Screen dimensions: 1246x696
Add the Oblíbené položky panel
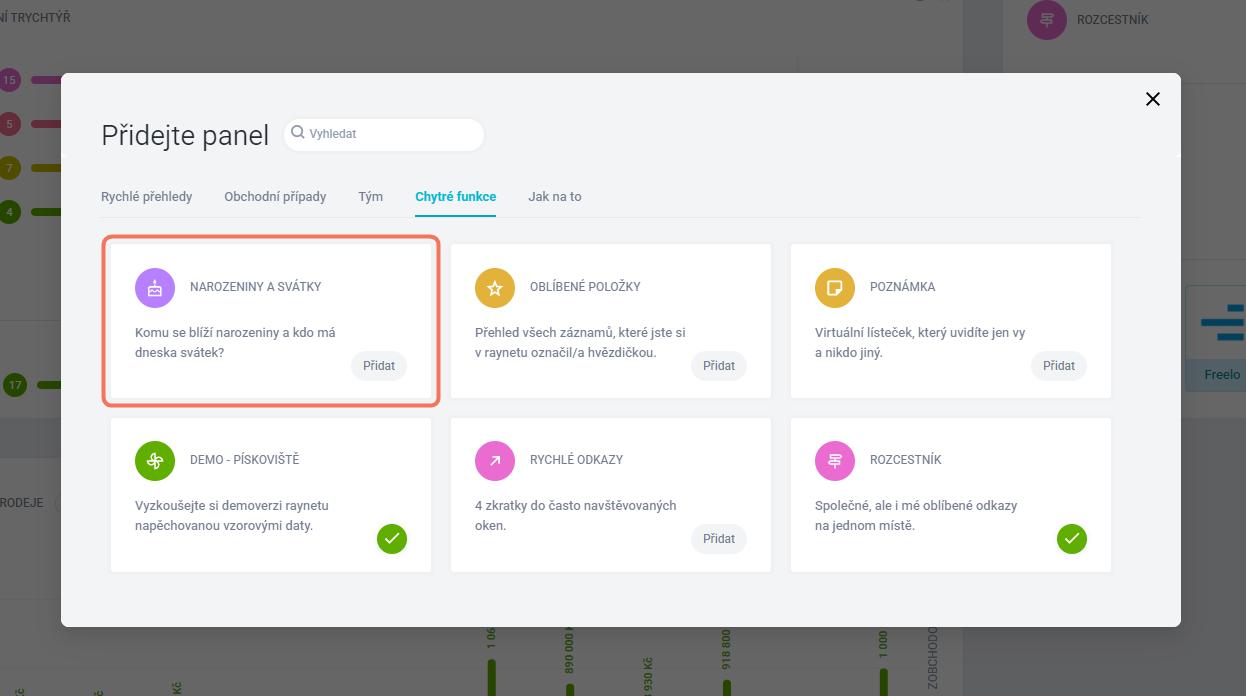click(719, 366)
